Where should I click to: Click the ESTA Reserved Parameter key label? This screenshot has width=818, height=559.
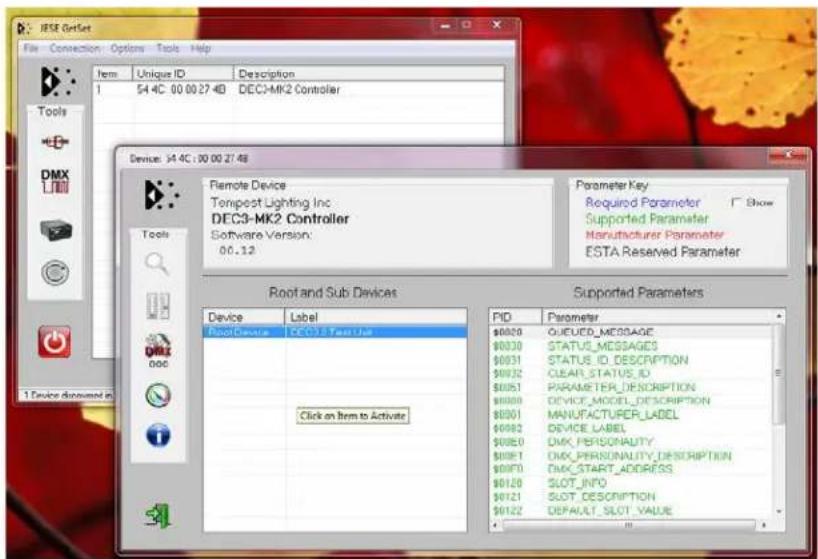[x=663, y=252]
